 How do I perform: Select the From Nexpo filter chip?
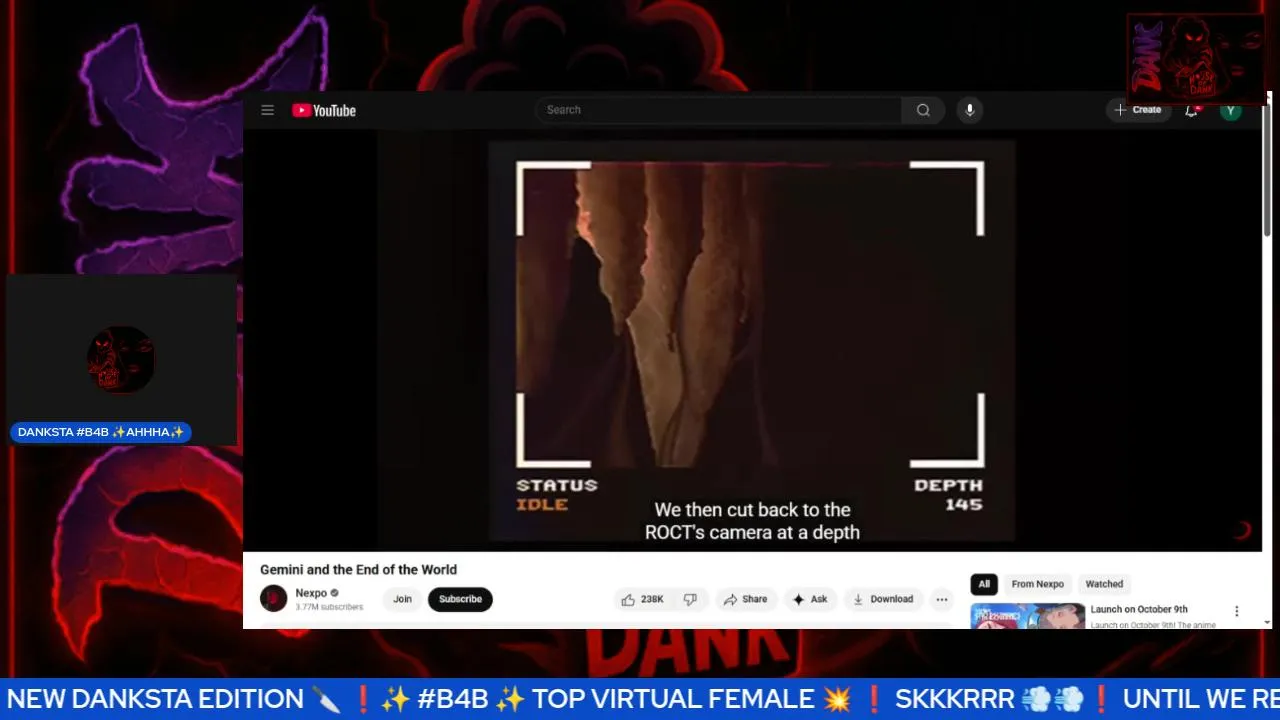pyautogui.click(x=1037, y=584)
